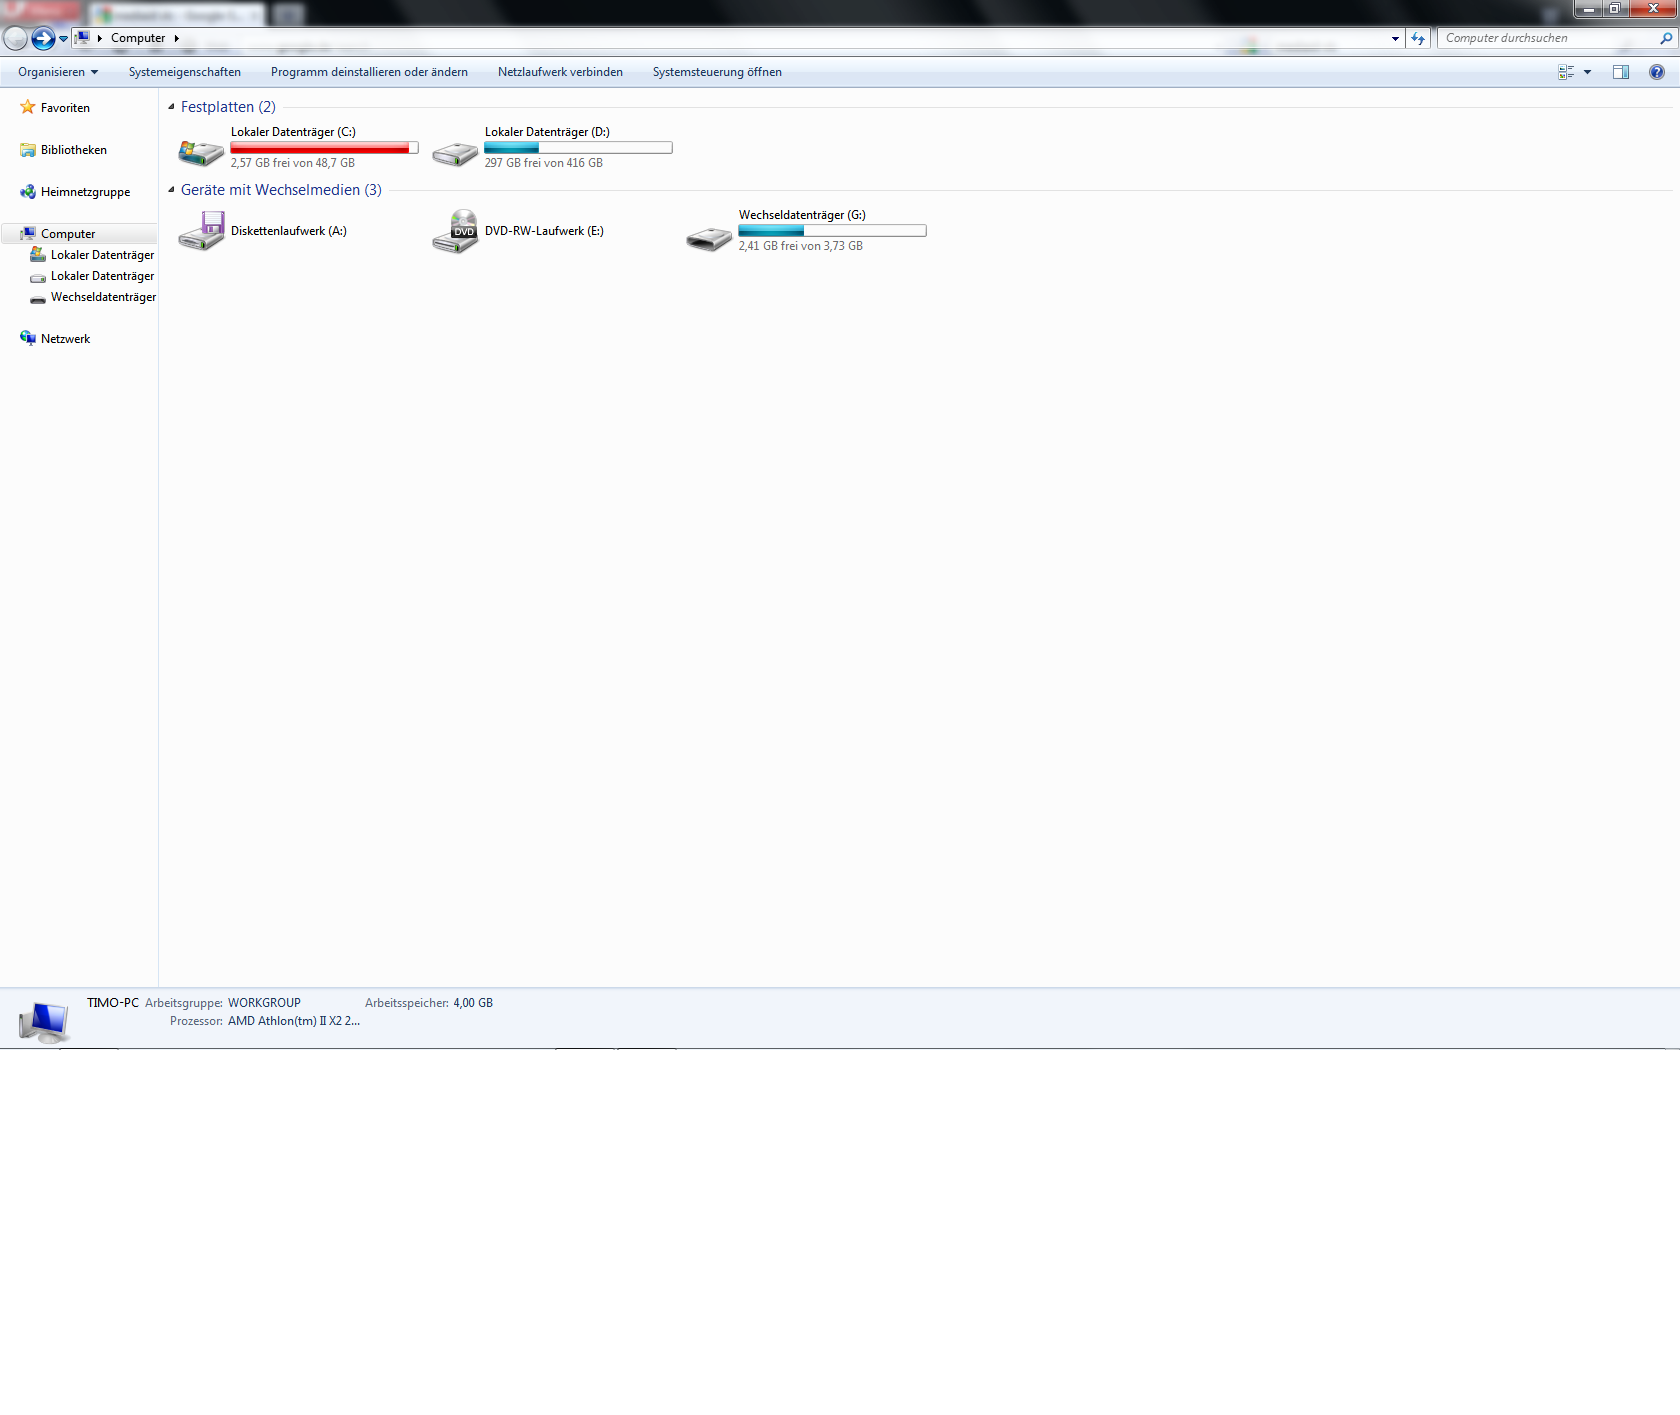This screenshot has width=1680, height=1415.
Task: Select first Lokaler Datenträger tree item
Action: click(x=102, y=255)
